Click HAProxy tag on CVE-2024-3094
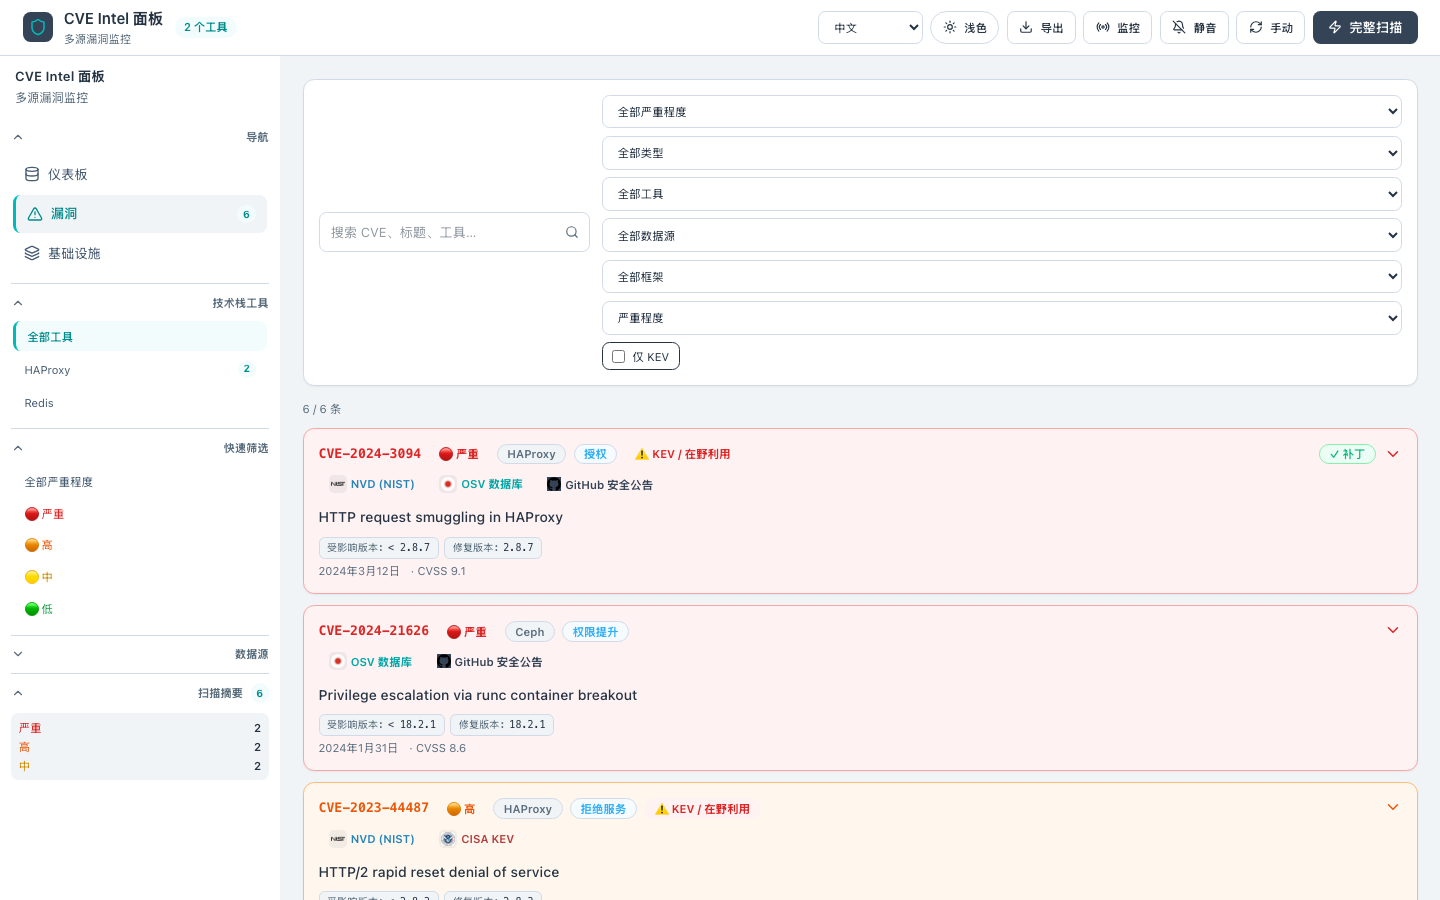The width and height of the screenshot is (1440, 900). pyautogui.click(x=531, y=454)
